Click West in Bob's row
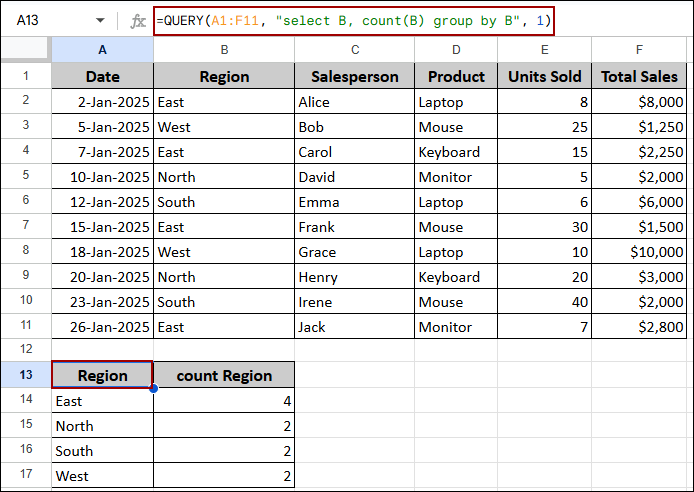 [224, 127]
